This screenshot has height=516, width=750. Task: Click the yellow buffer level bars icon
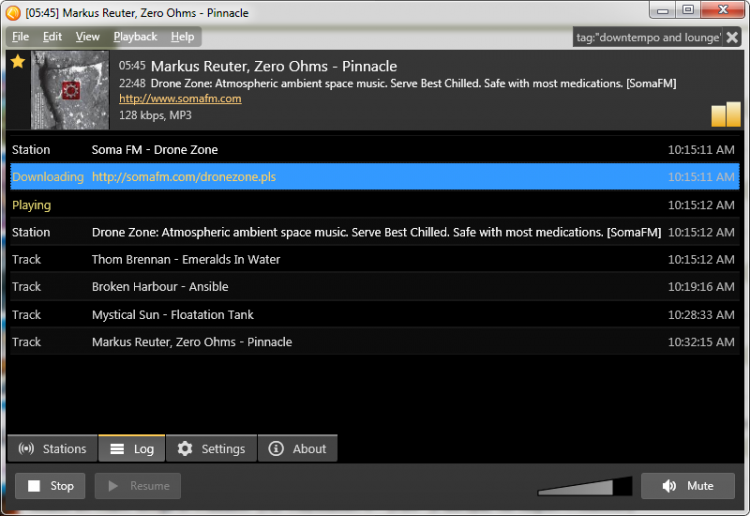click(x=726, y=114)
